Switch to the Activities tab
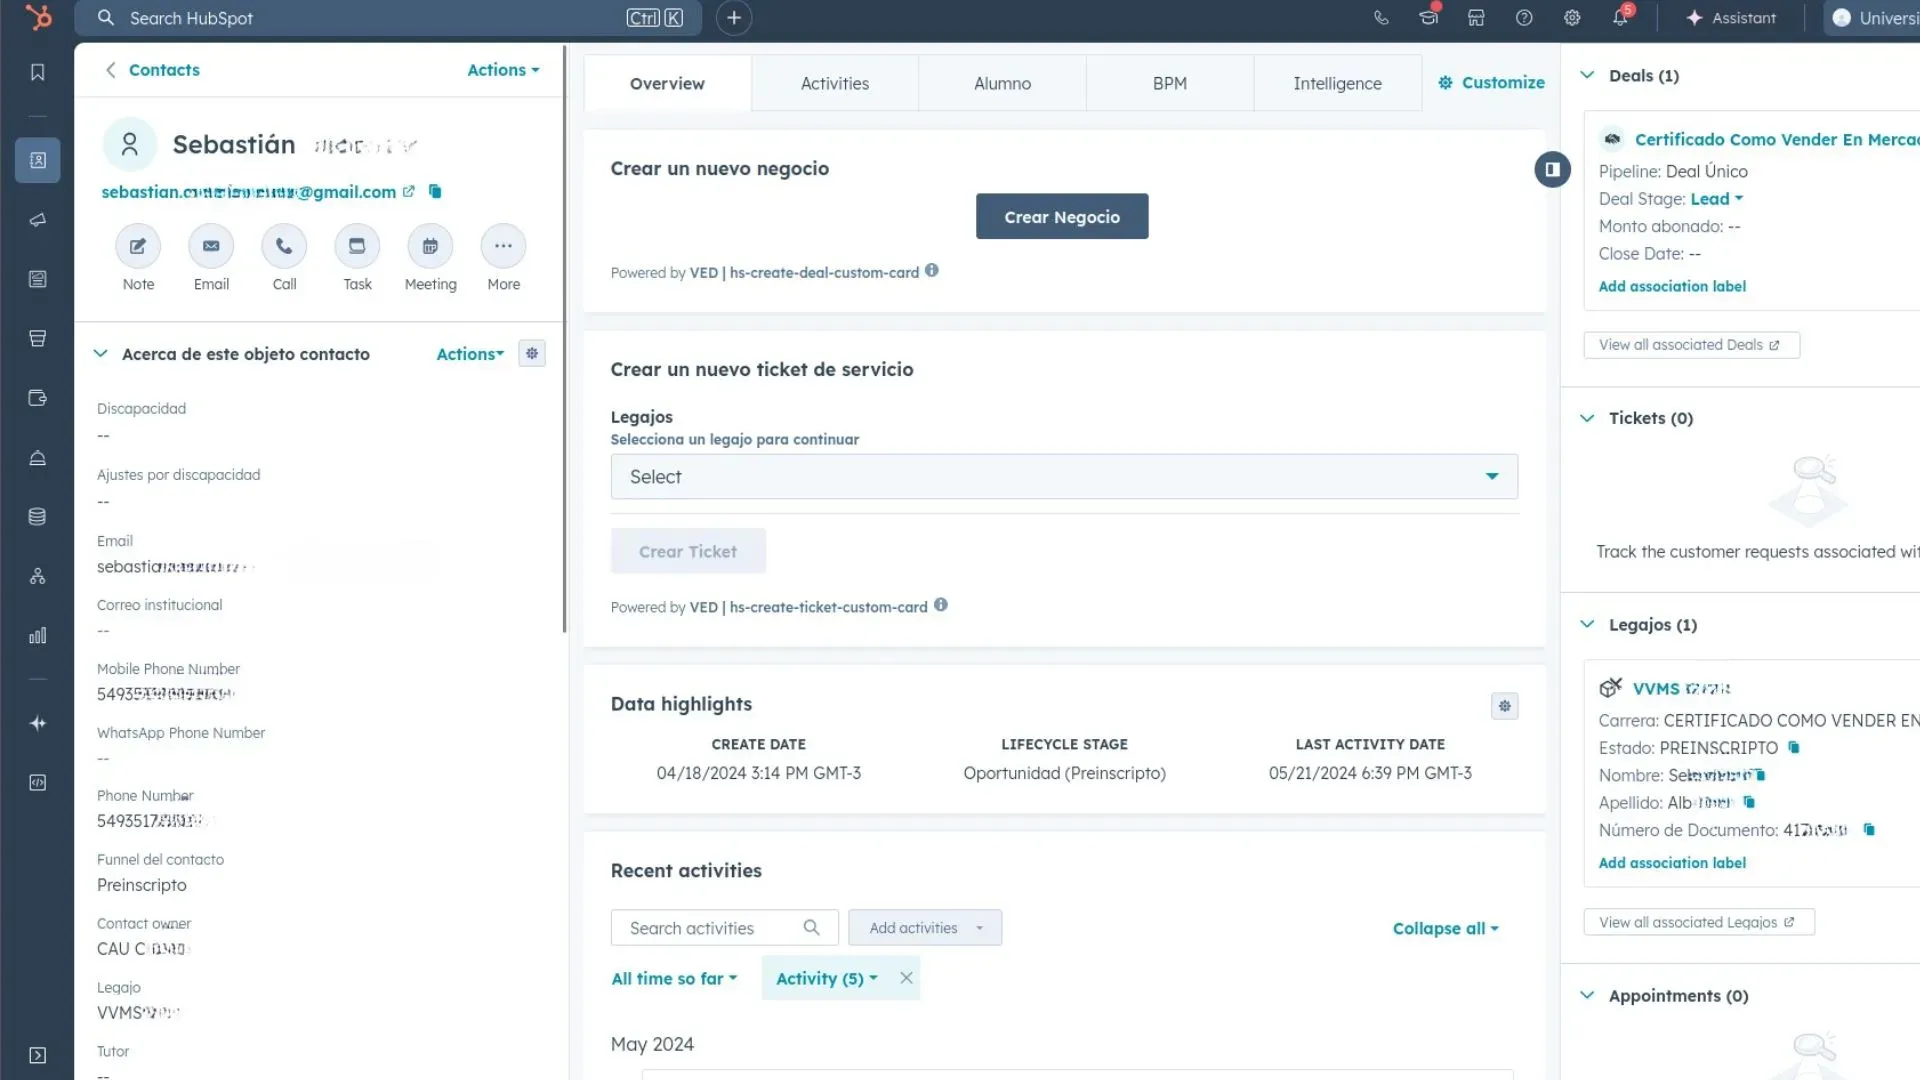This screenshot has width=1920, height=1080. [834, 83]
